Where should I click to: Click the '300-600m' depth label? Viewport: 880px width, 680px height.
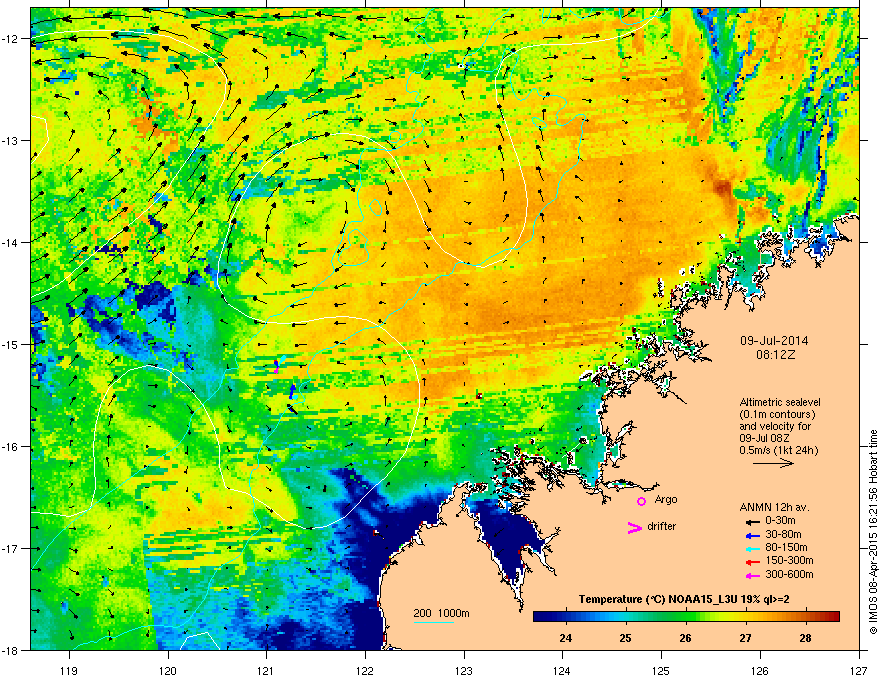789,575
